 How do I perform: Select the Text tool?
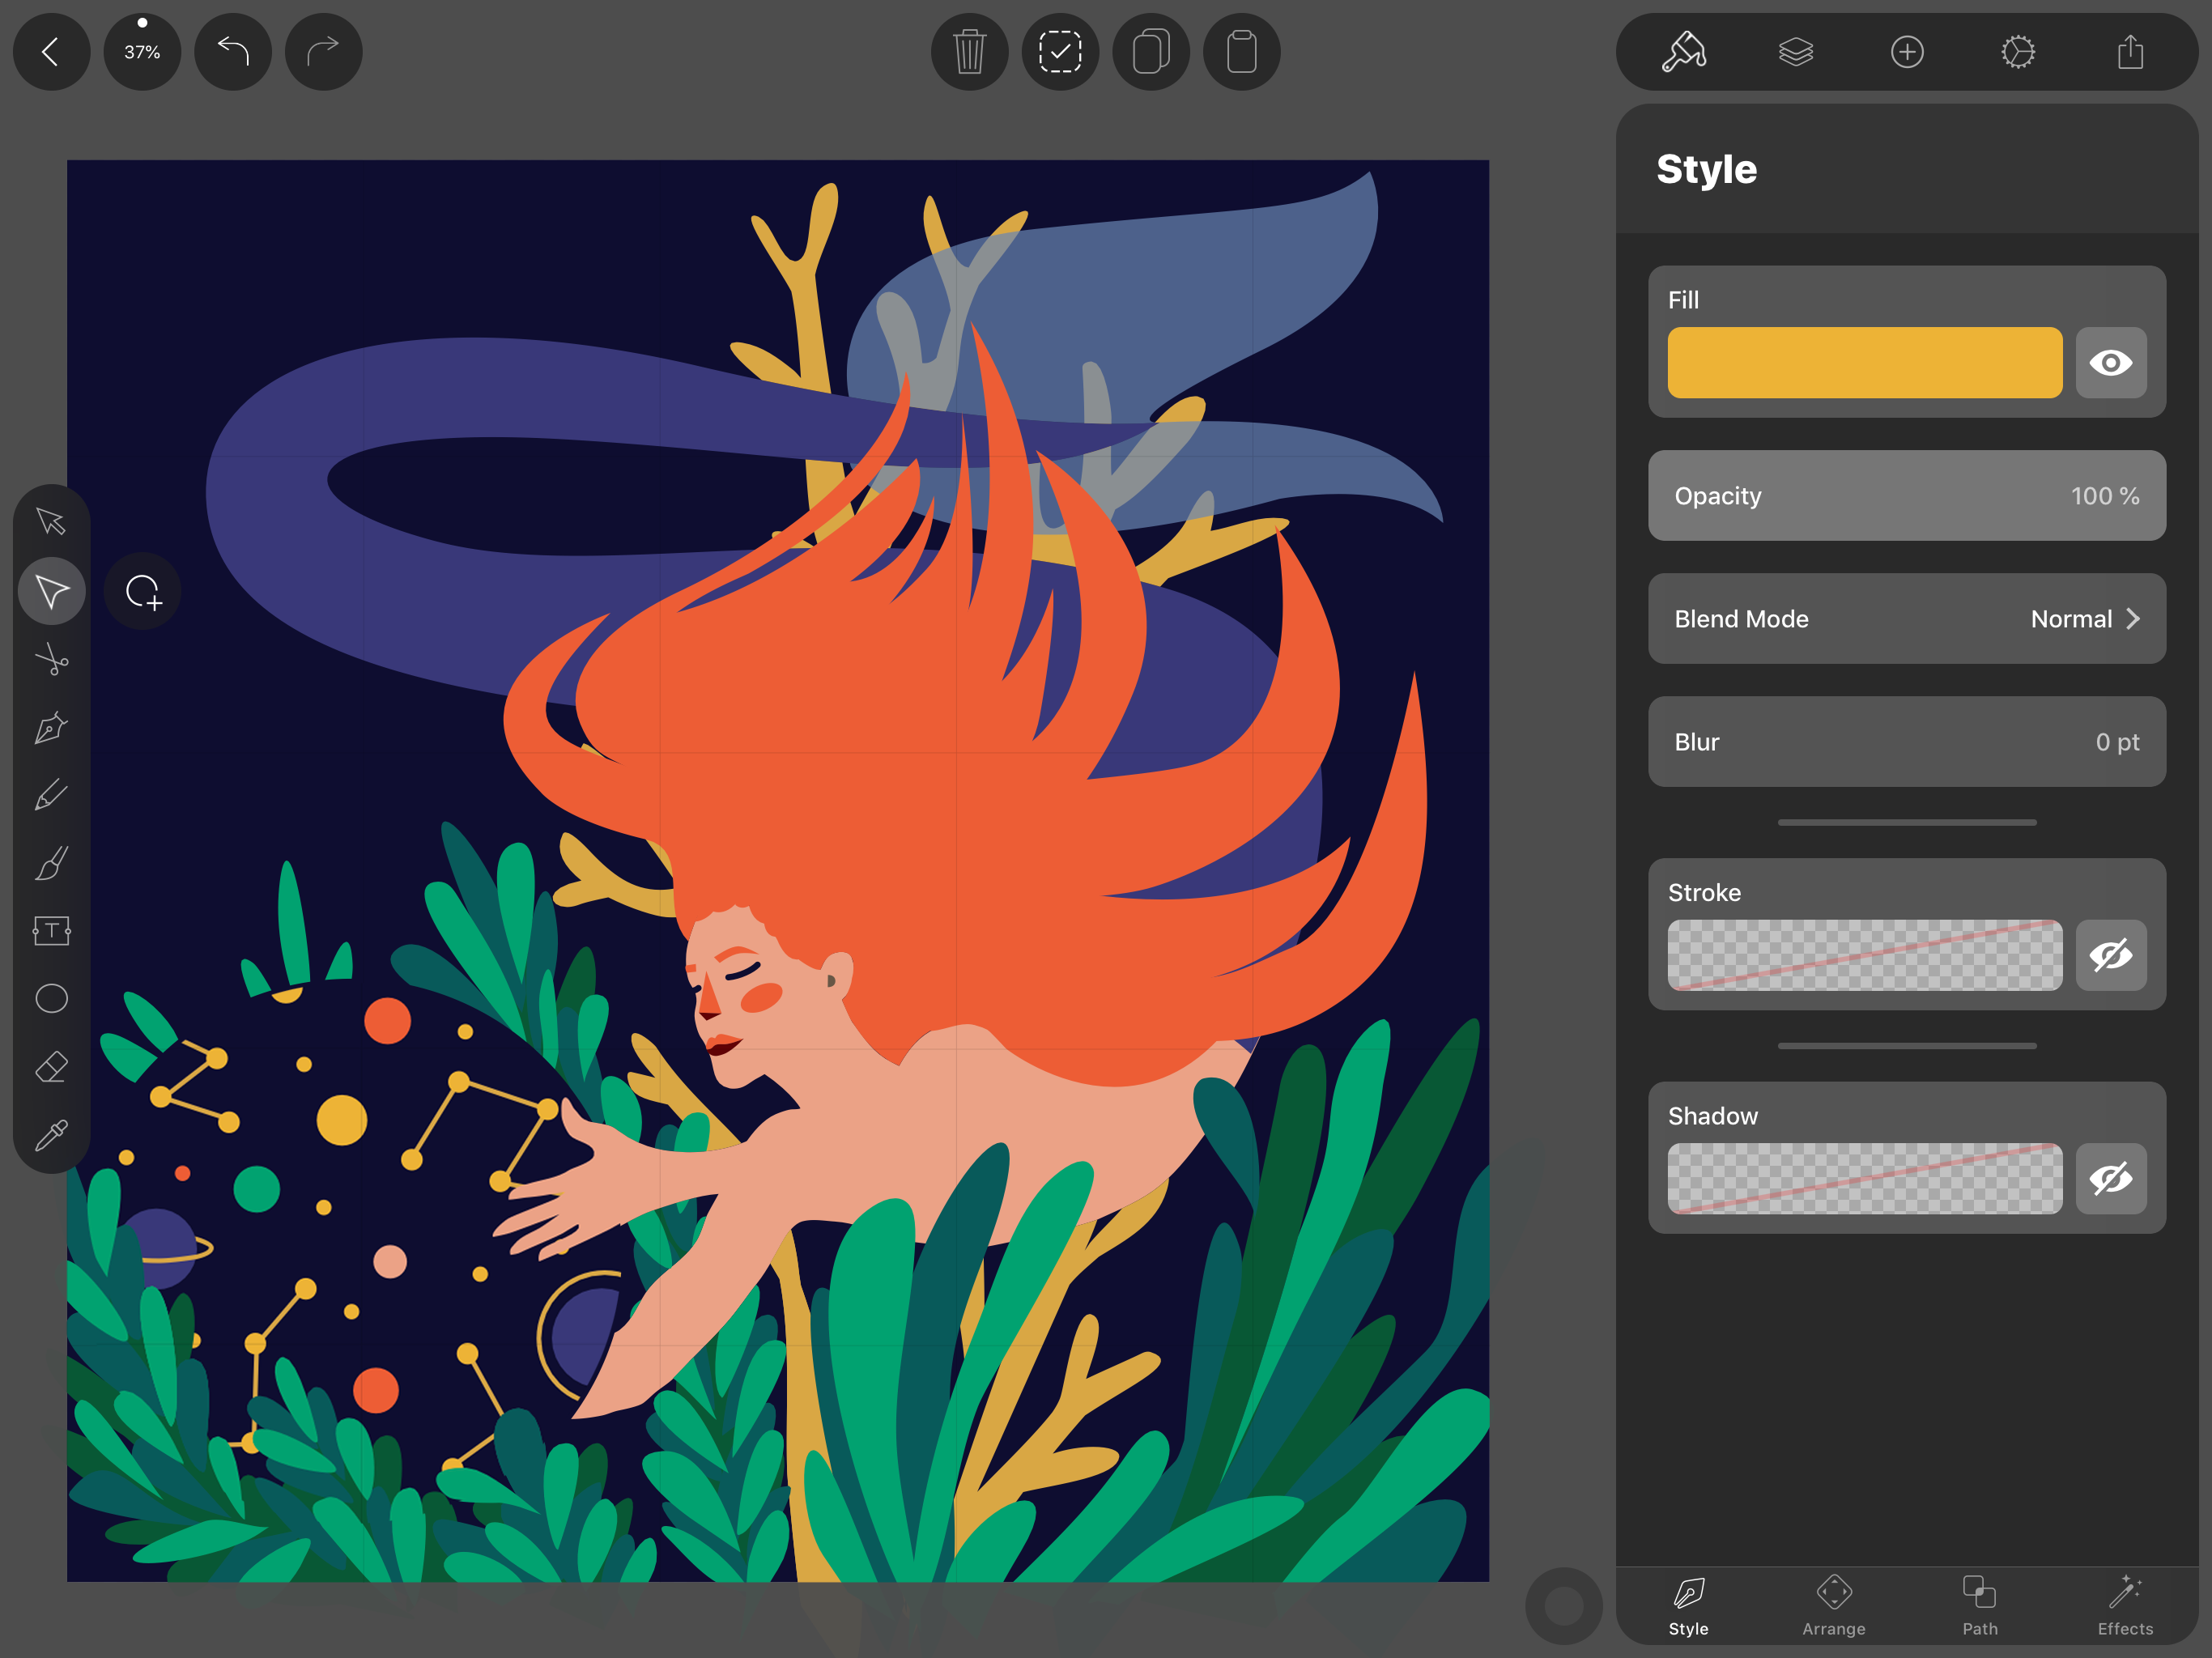tap(51, 931)
